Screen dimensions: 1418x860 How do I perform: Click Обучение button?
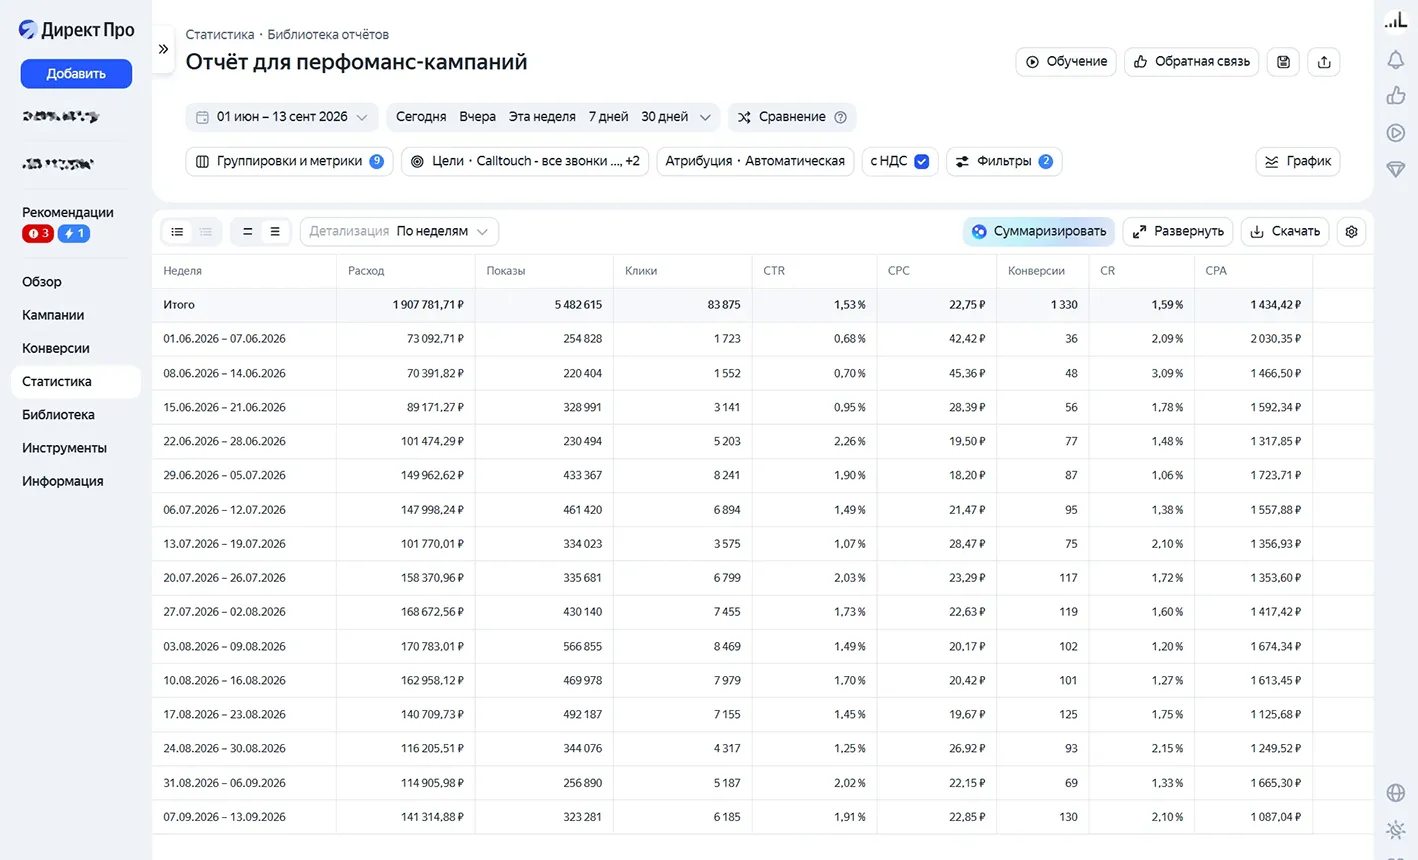[1066, 62]
